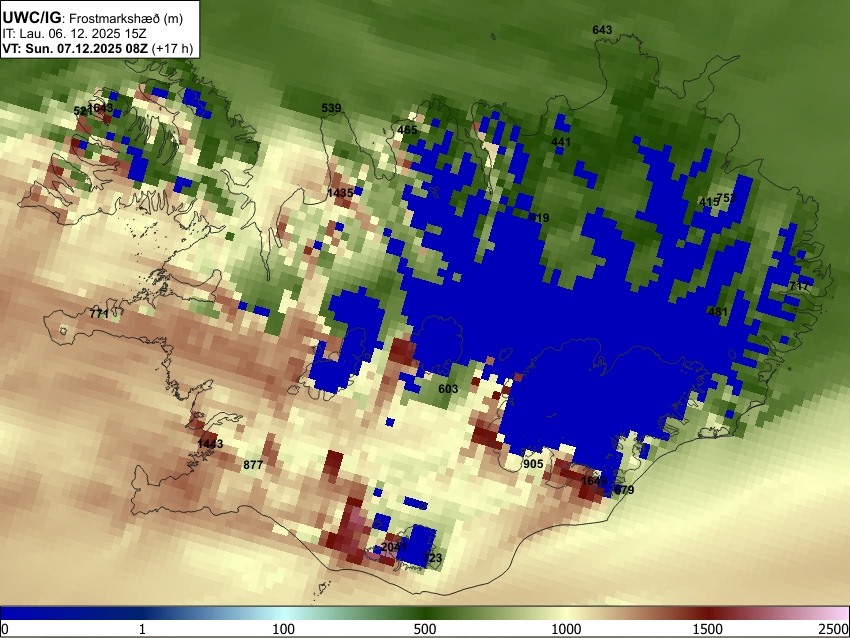Viewport: 850px width, 638px height.
Task: Click the 1 mark on the color scale
Action: coord(143,629)
